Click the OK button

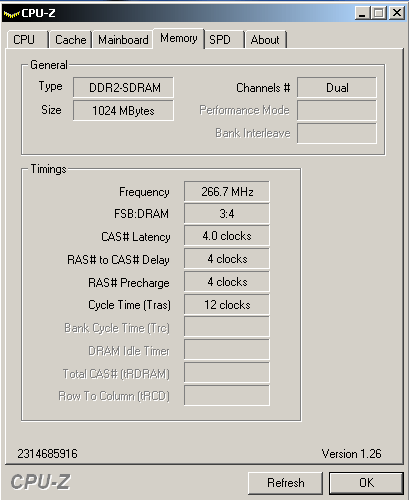tap(366, 483)
